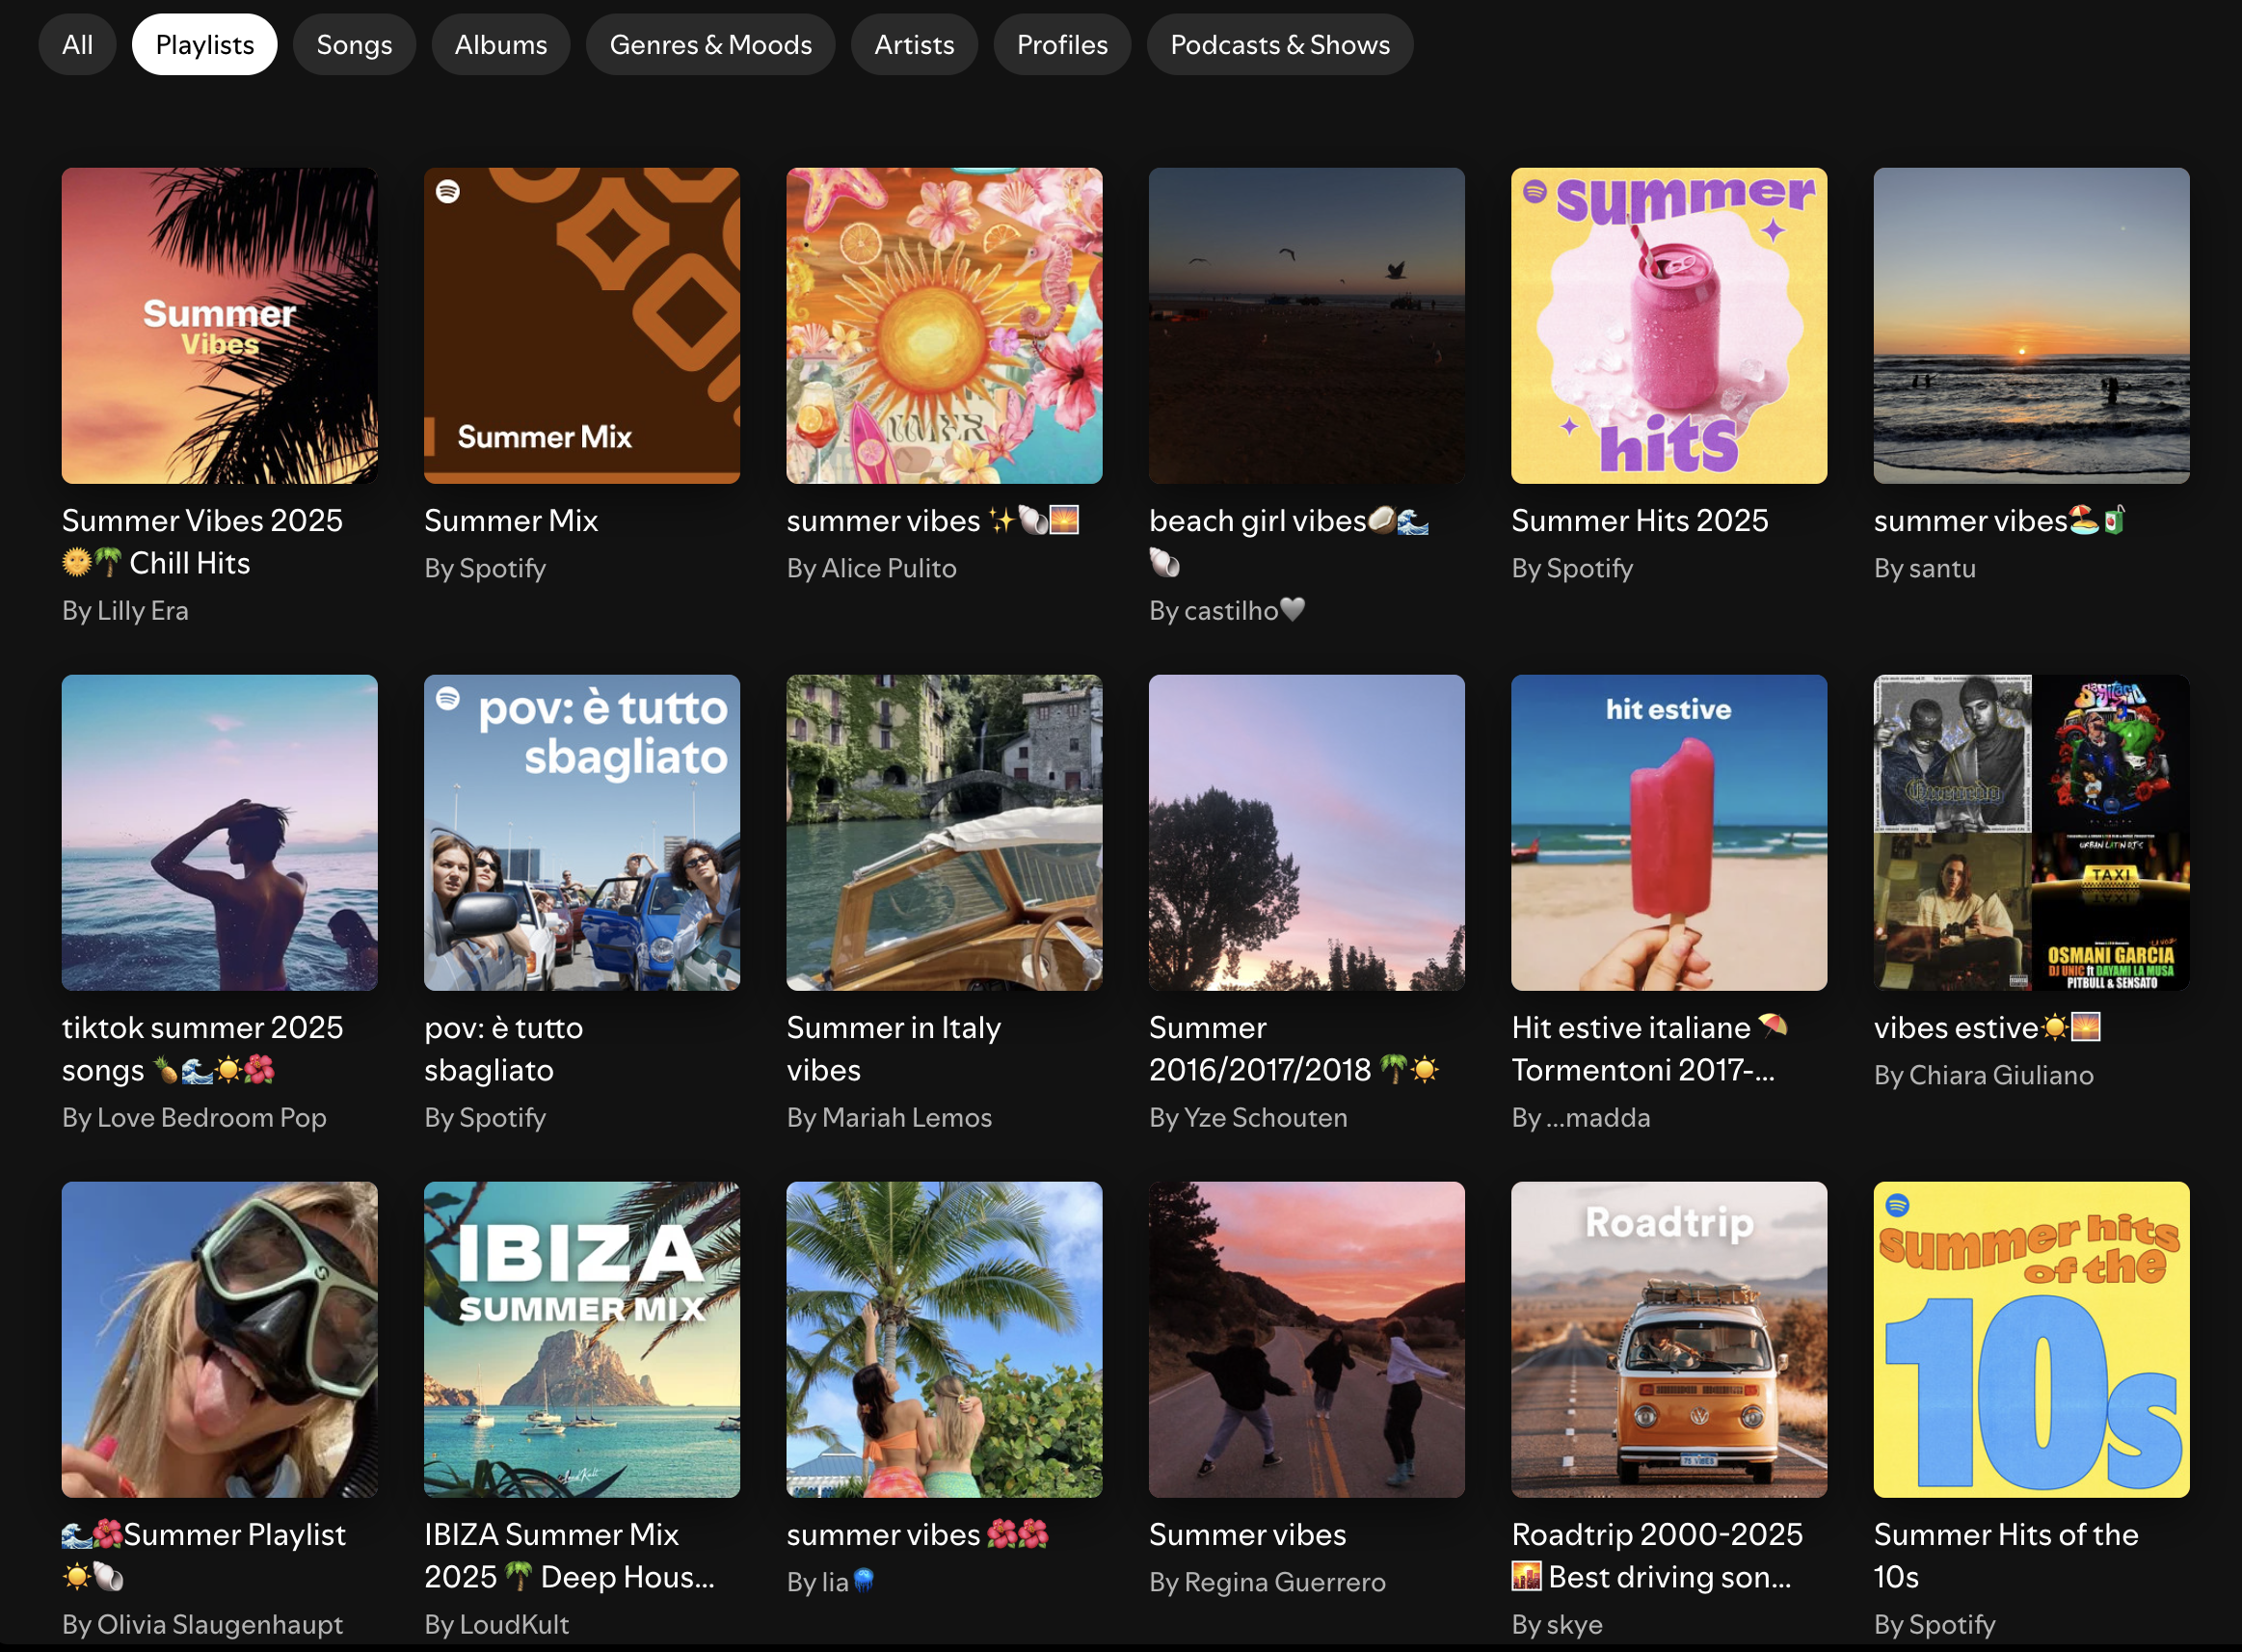Click the tiktok summer 2025 songs title

(x=202, y=1048)
